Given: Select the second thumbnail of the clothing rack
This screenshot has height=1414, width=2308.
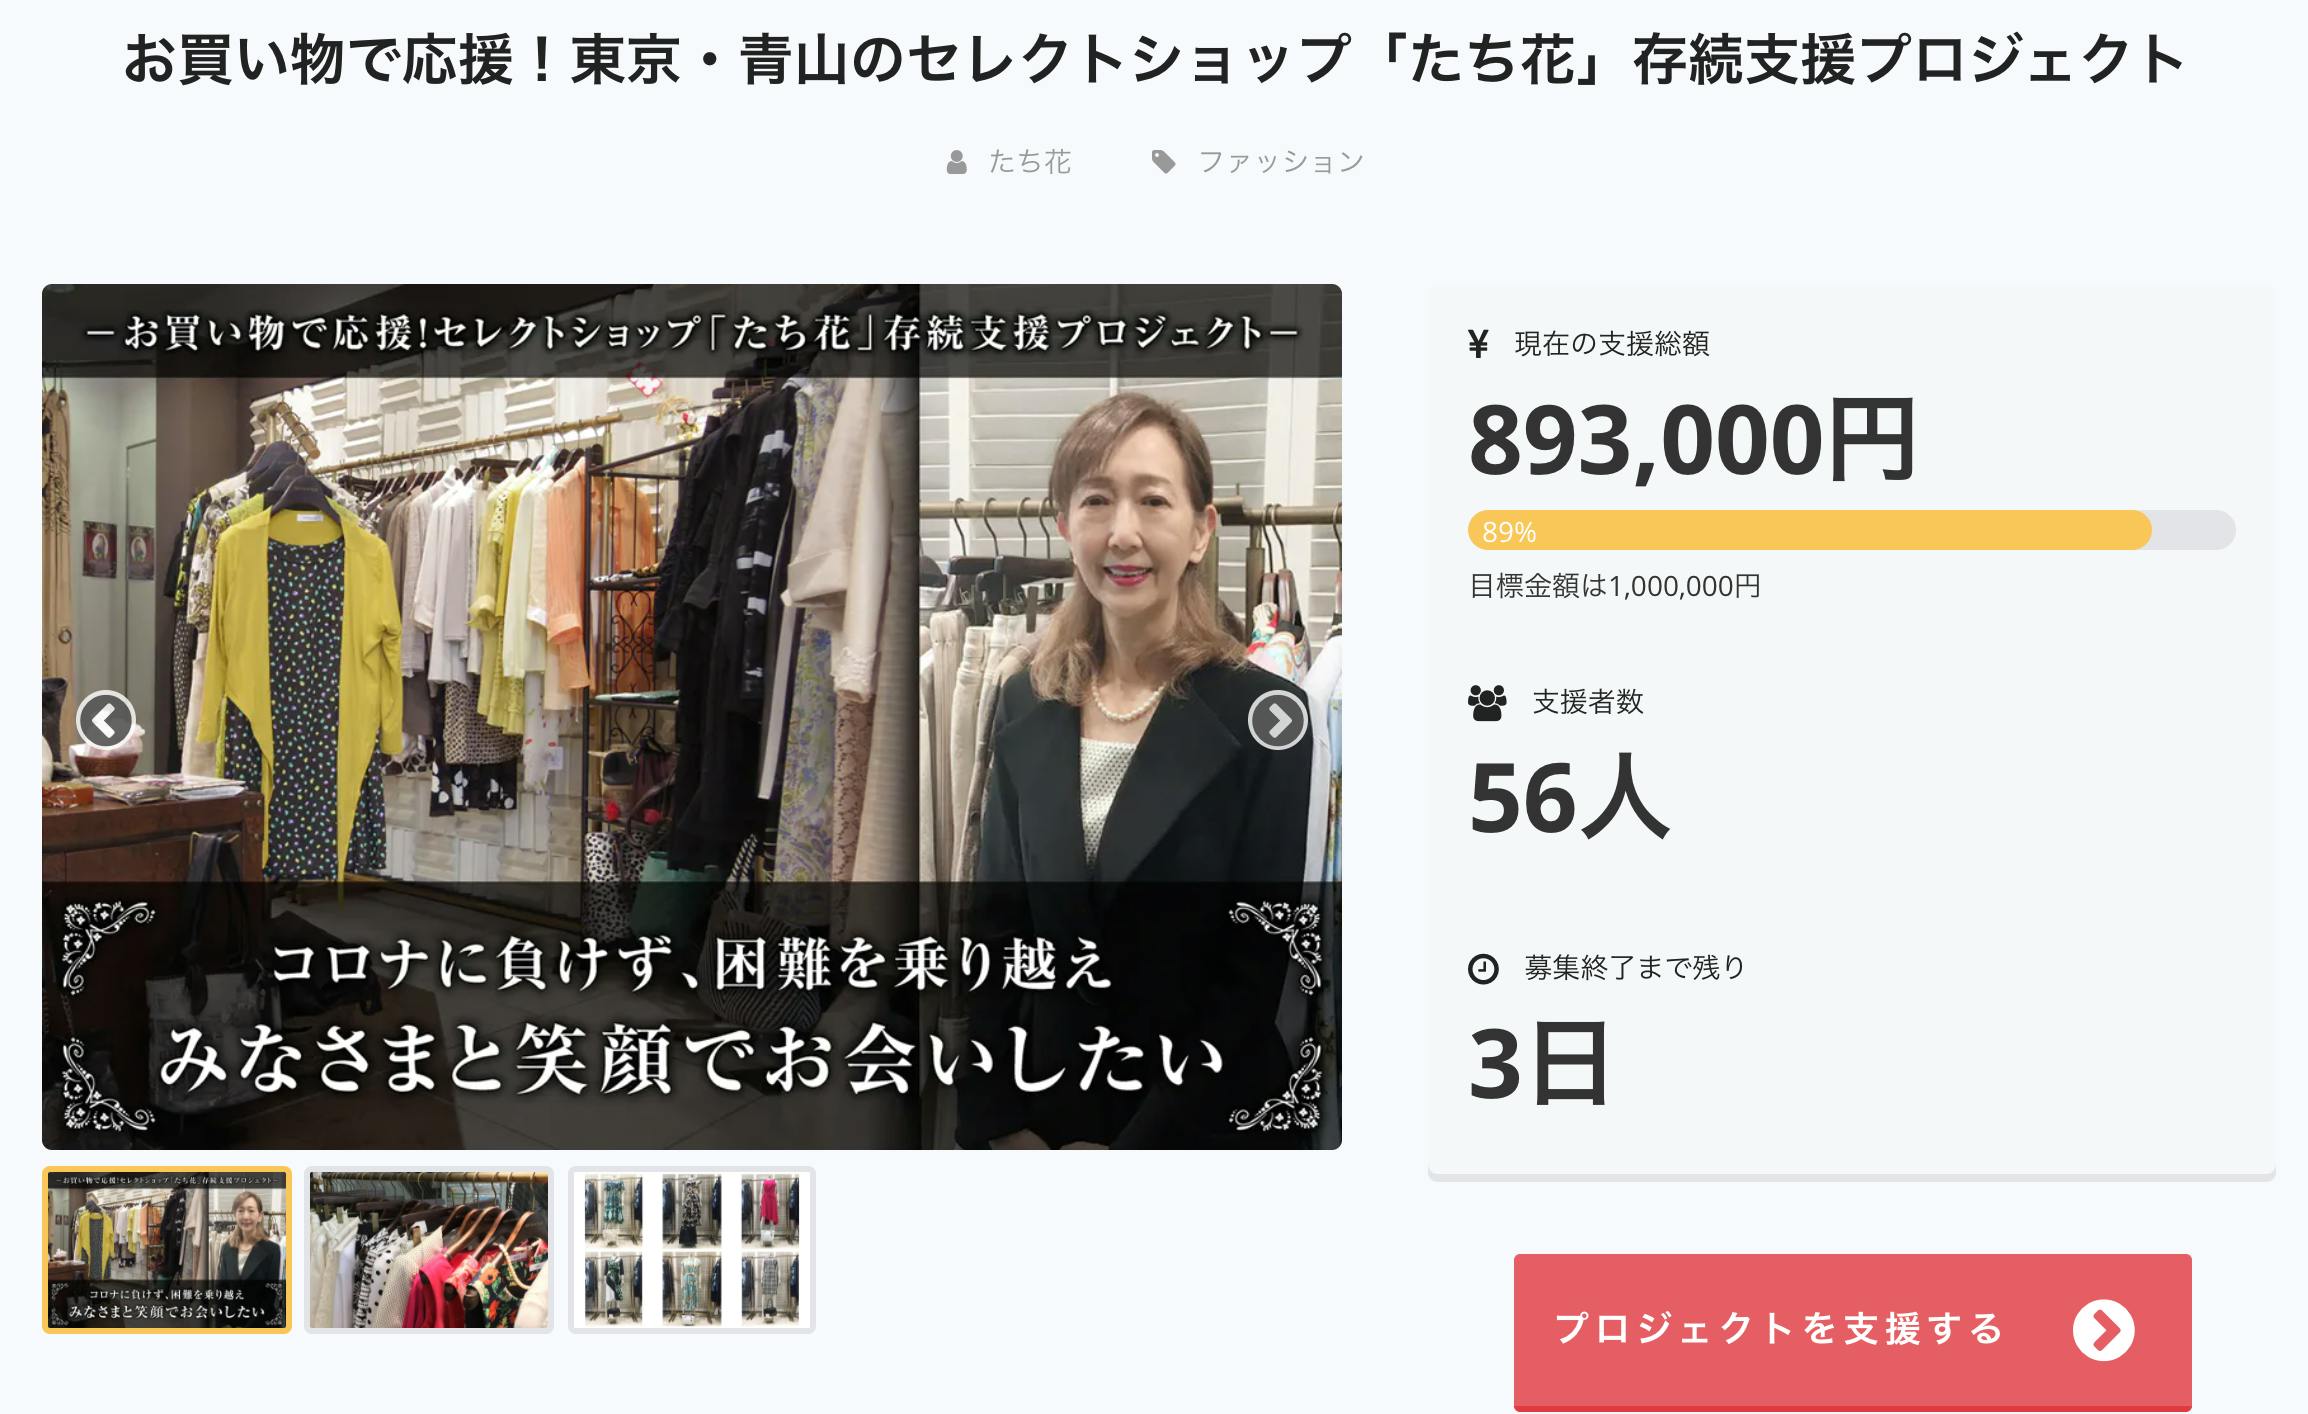Looking at the screenshot, I should [x=429, y=1250].
